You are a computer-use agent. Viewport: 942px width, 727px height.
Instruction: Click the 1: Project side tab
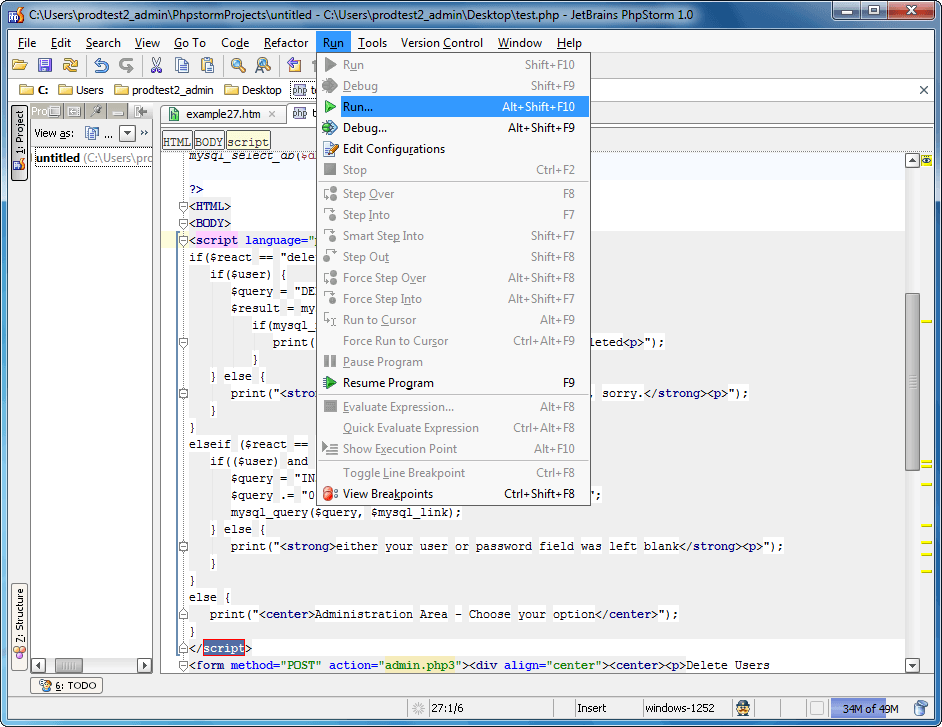pyautogui.click(x=20, y=142)
